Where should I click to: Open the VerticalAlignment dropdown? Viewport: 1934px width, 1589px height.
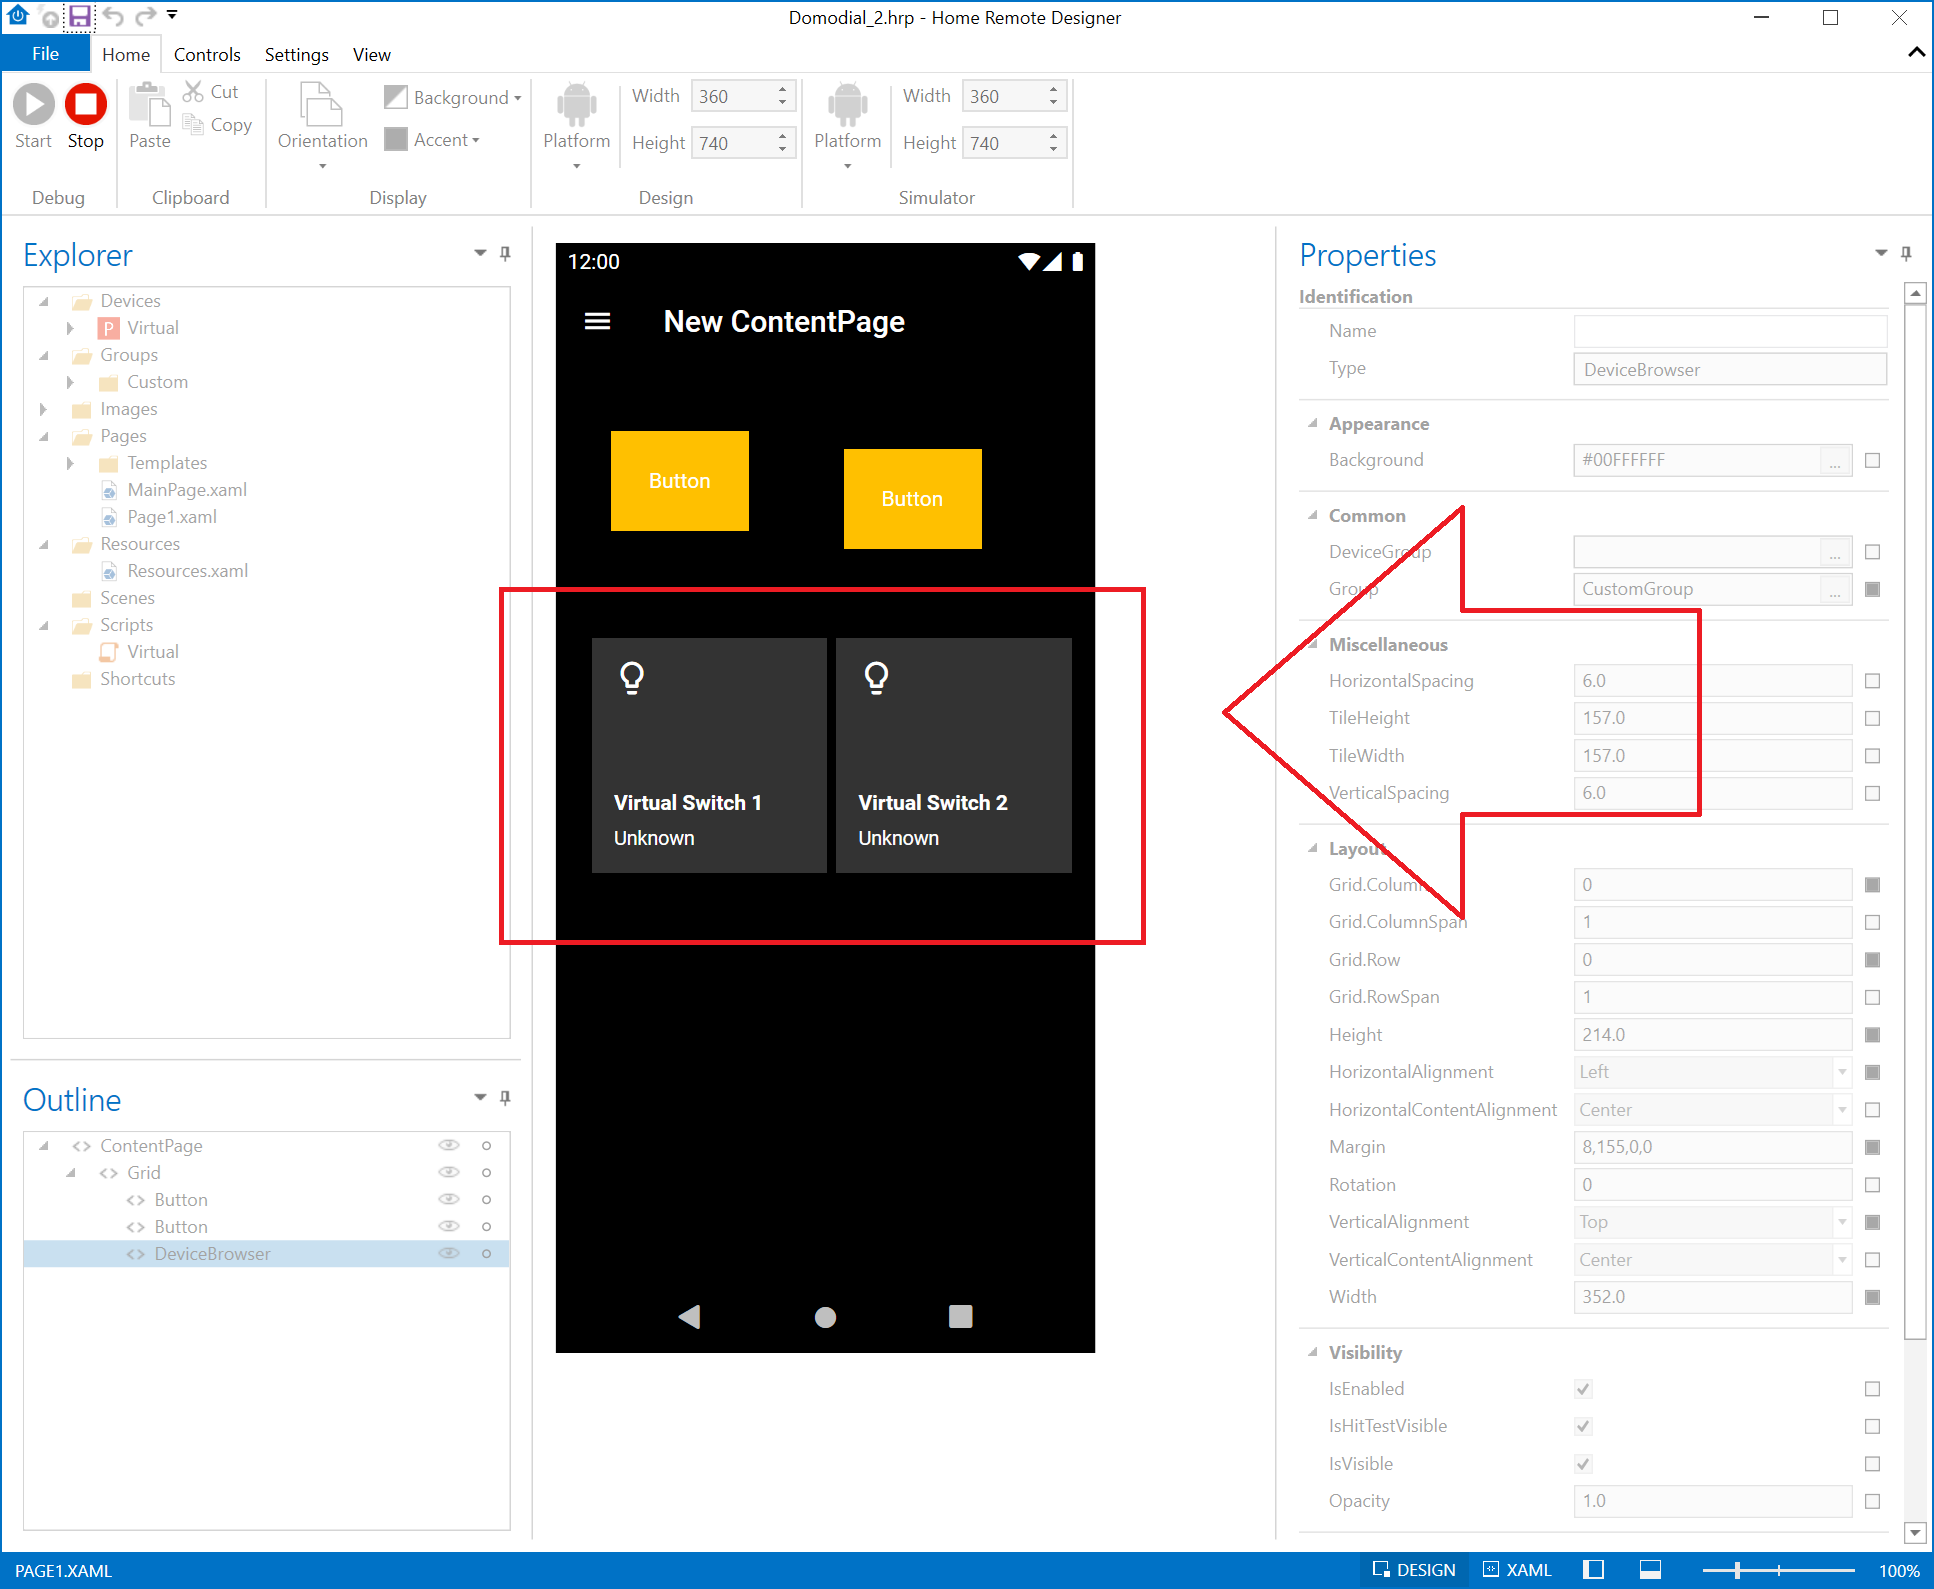point(1842,1222)
